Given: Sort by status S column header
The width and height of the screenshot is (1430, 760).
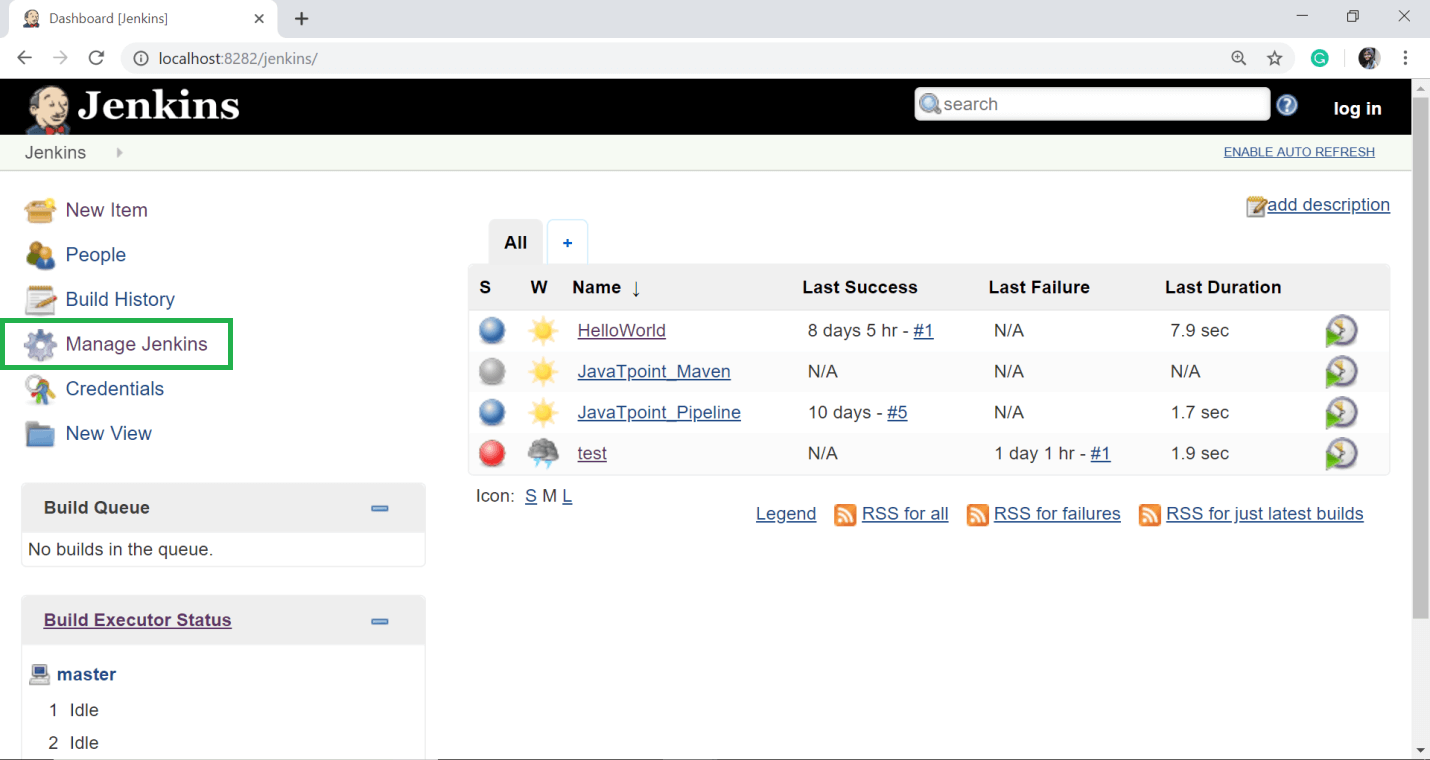Looking at the screenshot, I should click(485, 287).
